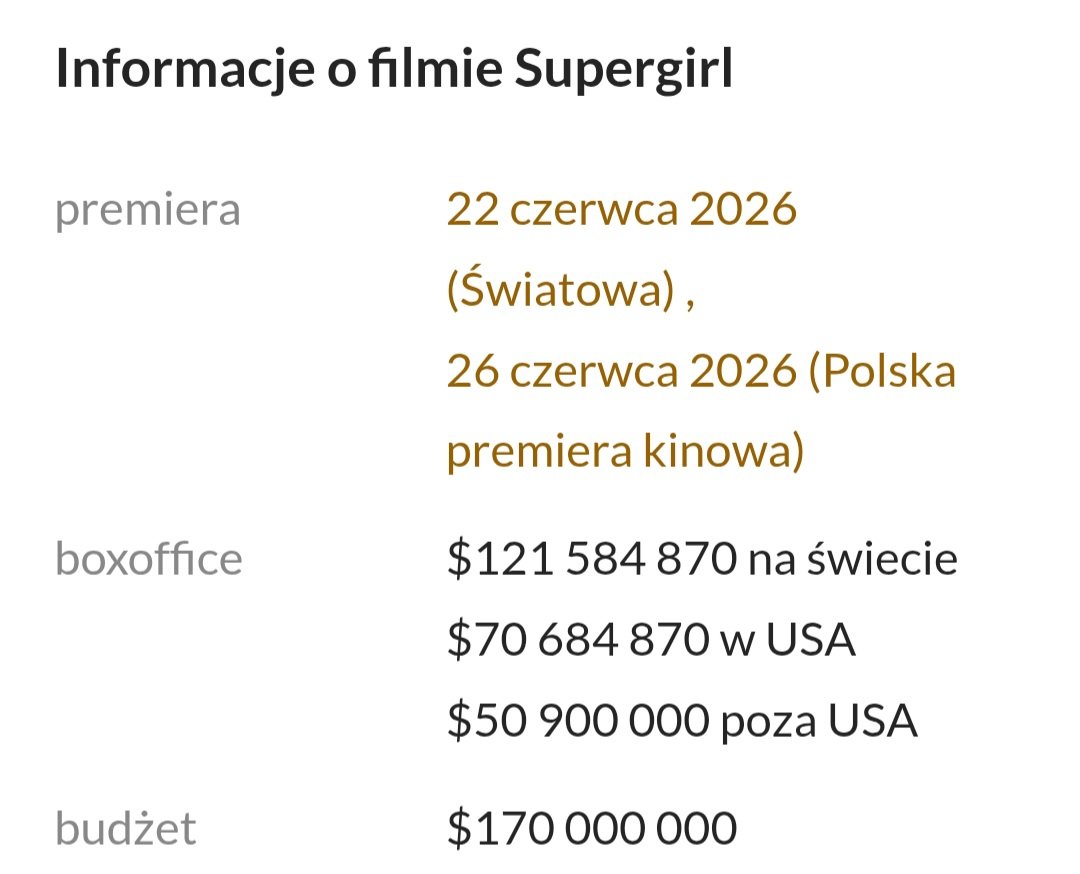Click the word filmie in the heading

tap(435, 68)
